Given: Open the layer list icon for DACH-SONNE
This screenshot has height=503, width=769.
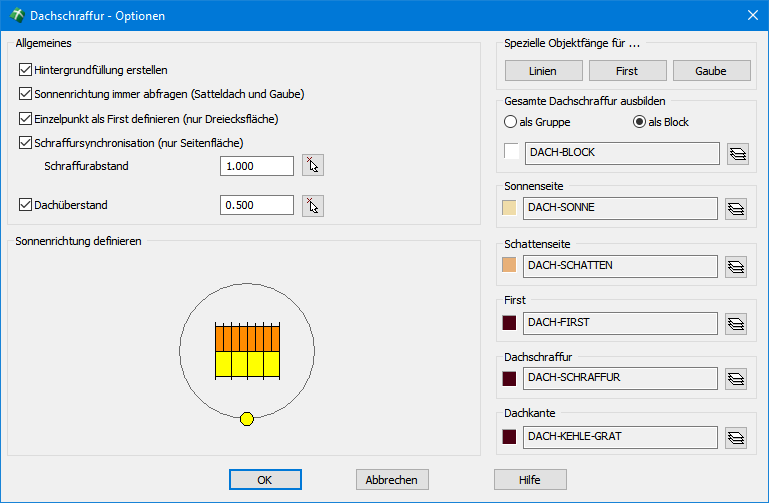Looking at the screenshot, I should click(738, 209).
